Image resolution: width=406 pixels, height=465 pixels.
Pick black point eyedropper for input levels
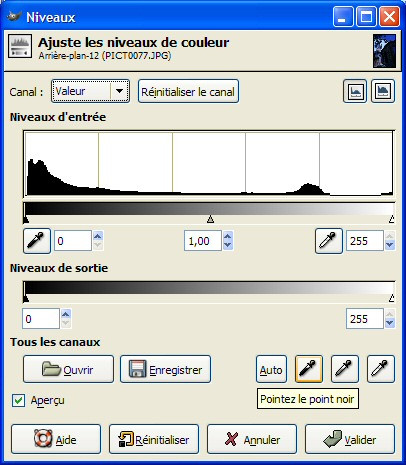tap(37, 241)
